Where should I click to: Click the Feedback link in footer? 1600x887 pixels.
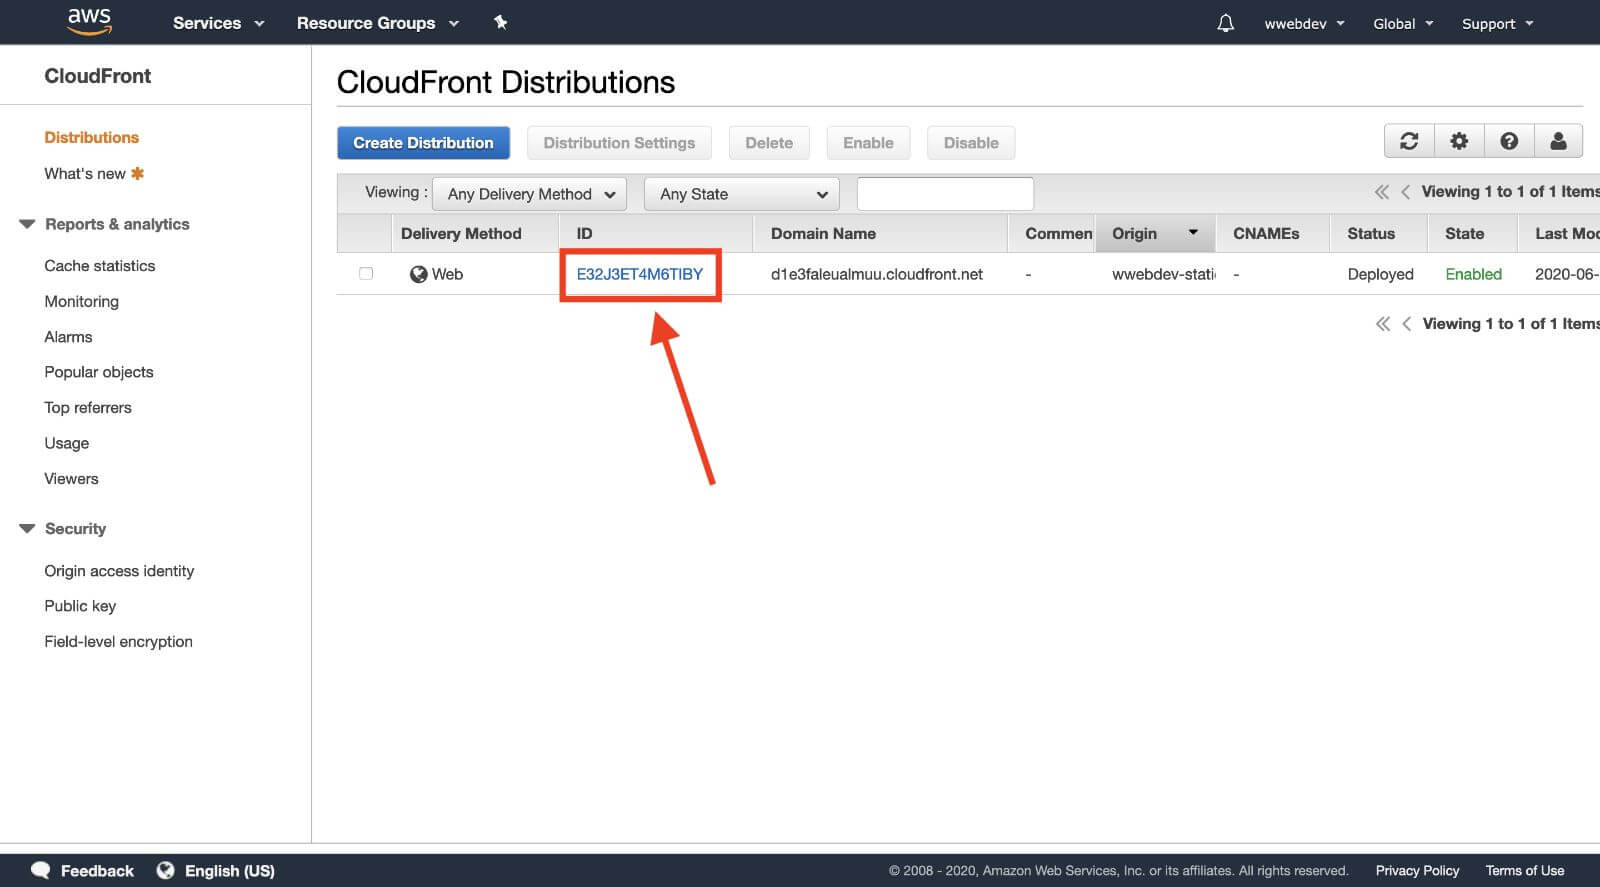[97, 870]
